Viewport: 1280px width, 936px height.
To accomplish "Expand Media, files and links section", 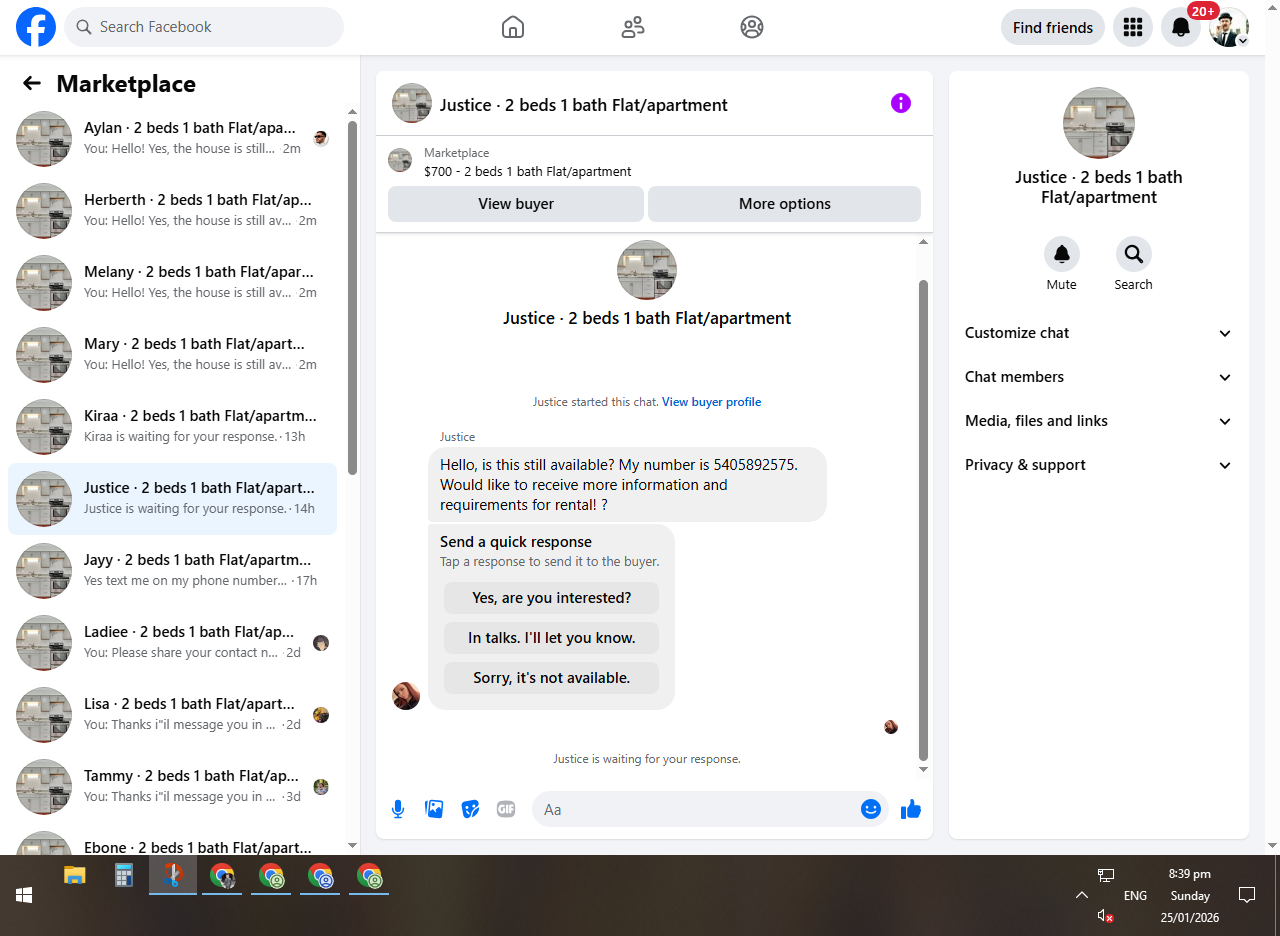I will 1099,421.
